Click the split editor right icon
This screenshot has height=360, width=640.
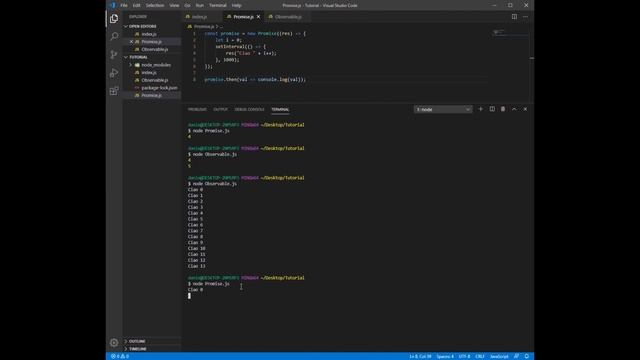[x=514, y=17]
